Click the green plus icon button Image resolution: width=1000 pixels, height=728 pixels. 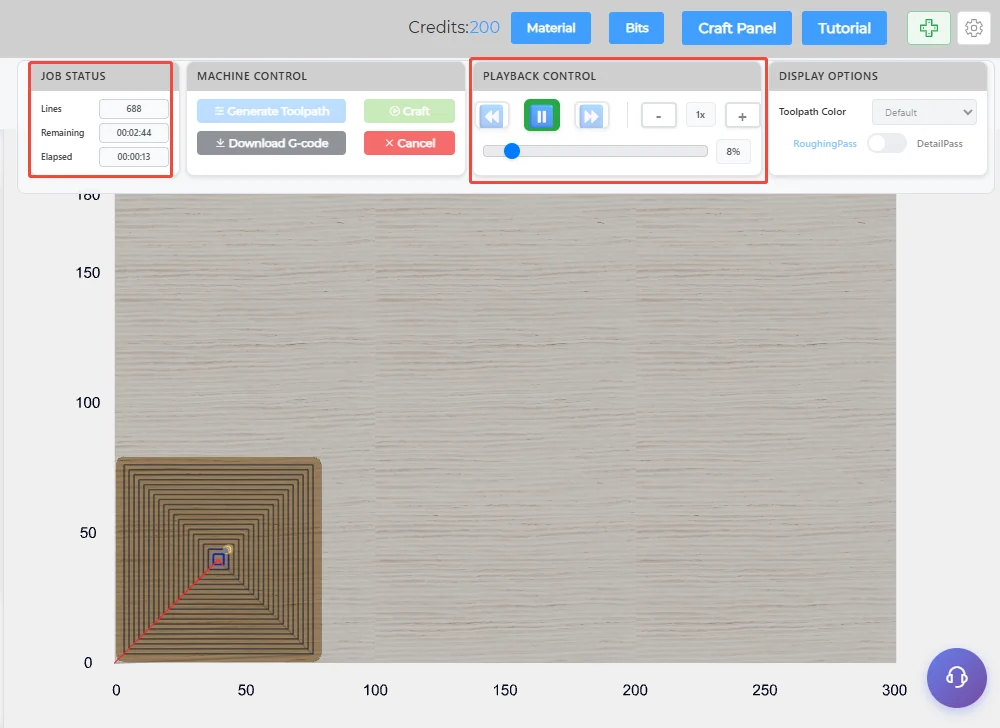(929, 28)
